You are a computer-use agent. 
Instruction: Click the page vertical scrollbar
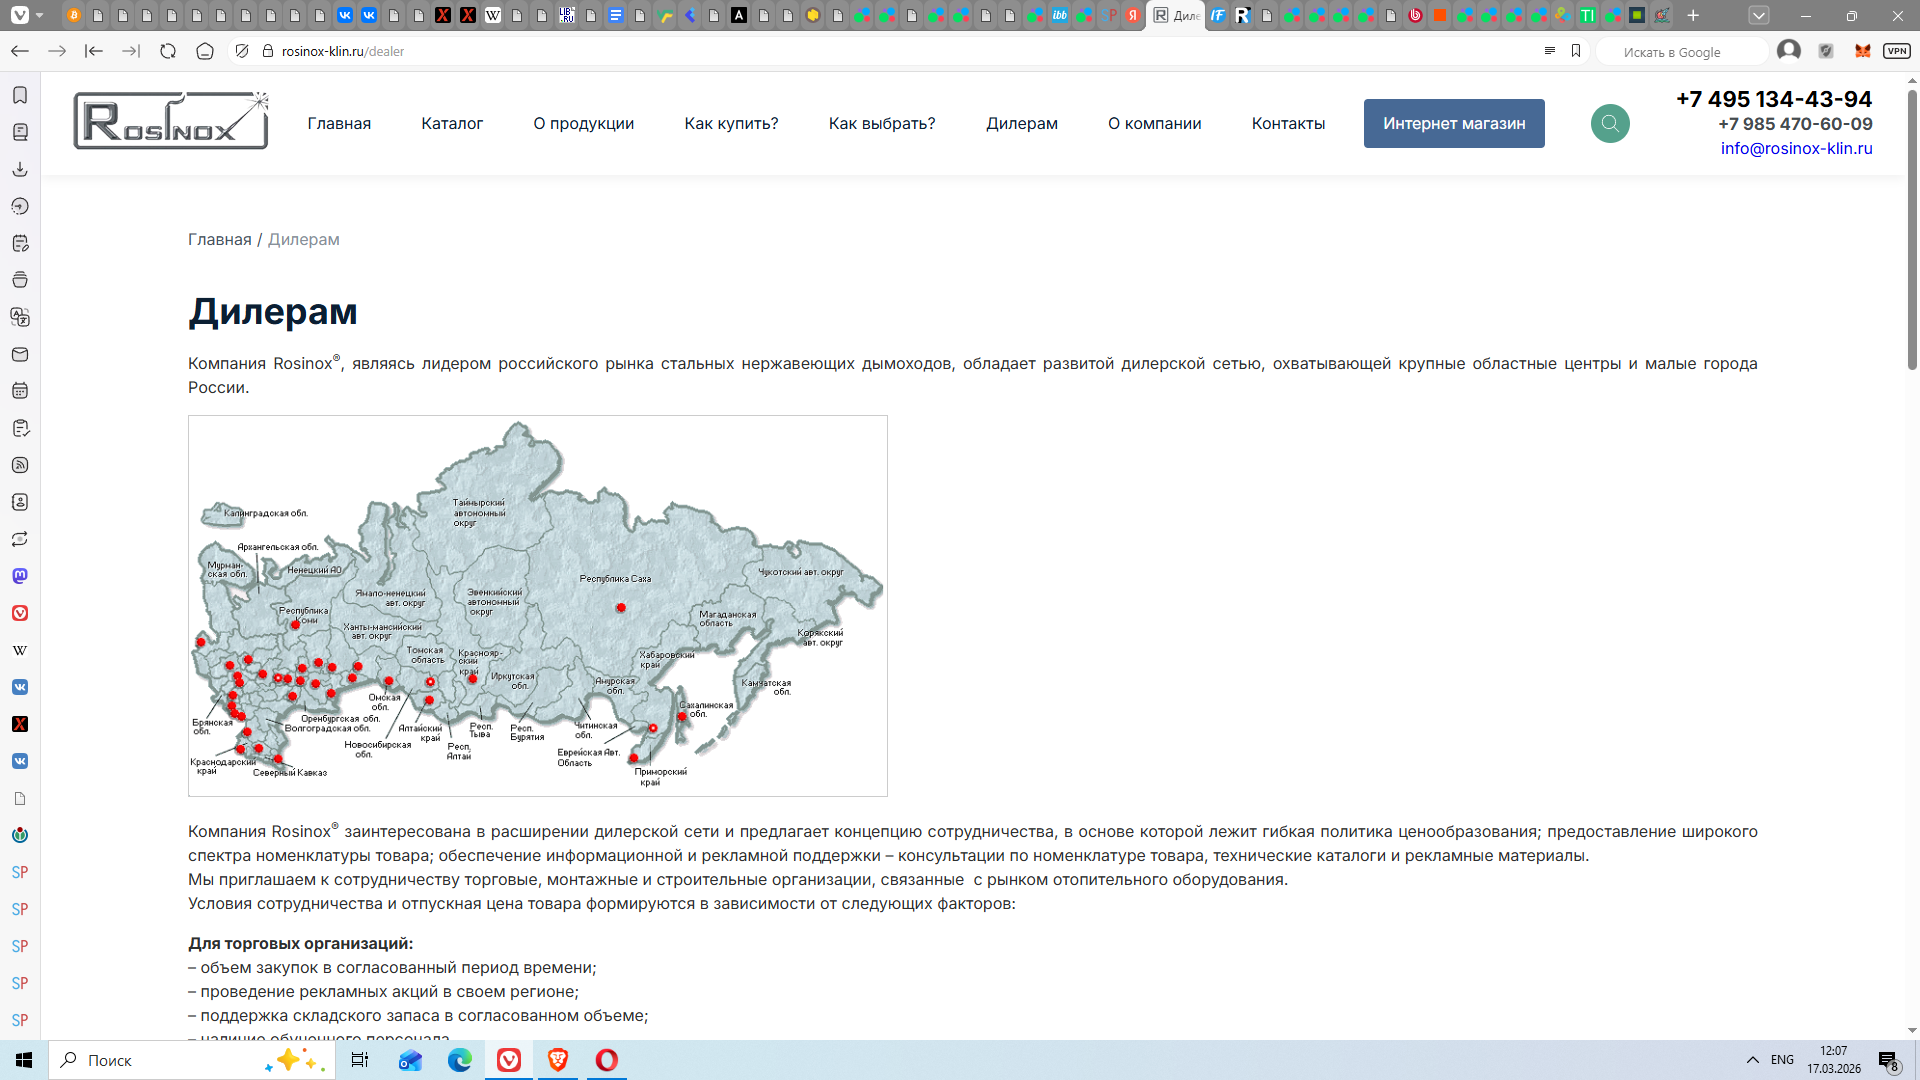(x=1912, y=230)
